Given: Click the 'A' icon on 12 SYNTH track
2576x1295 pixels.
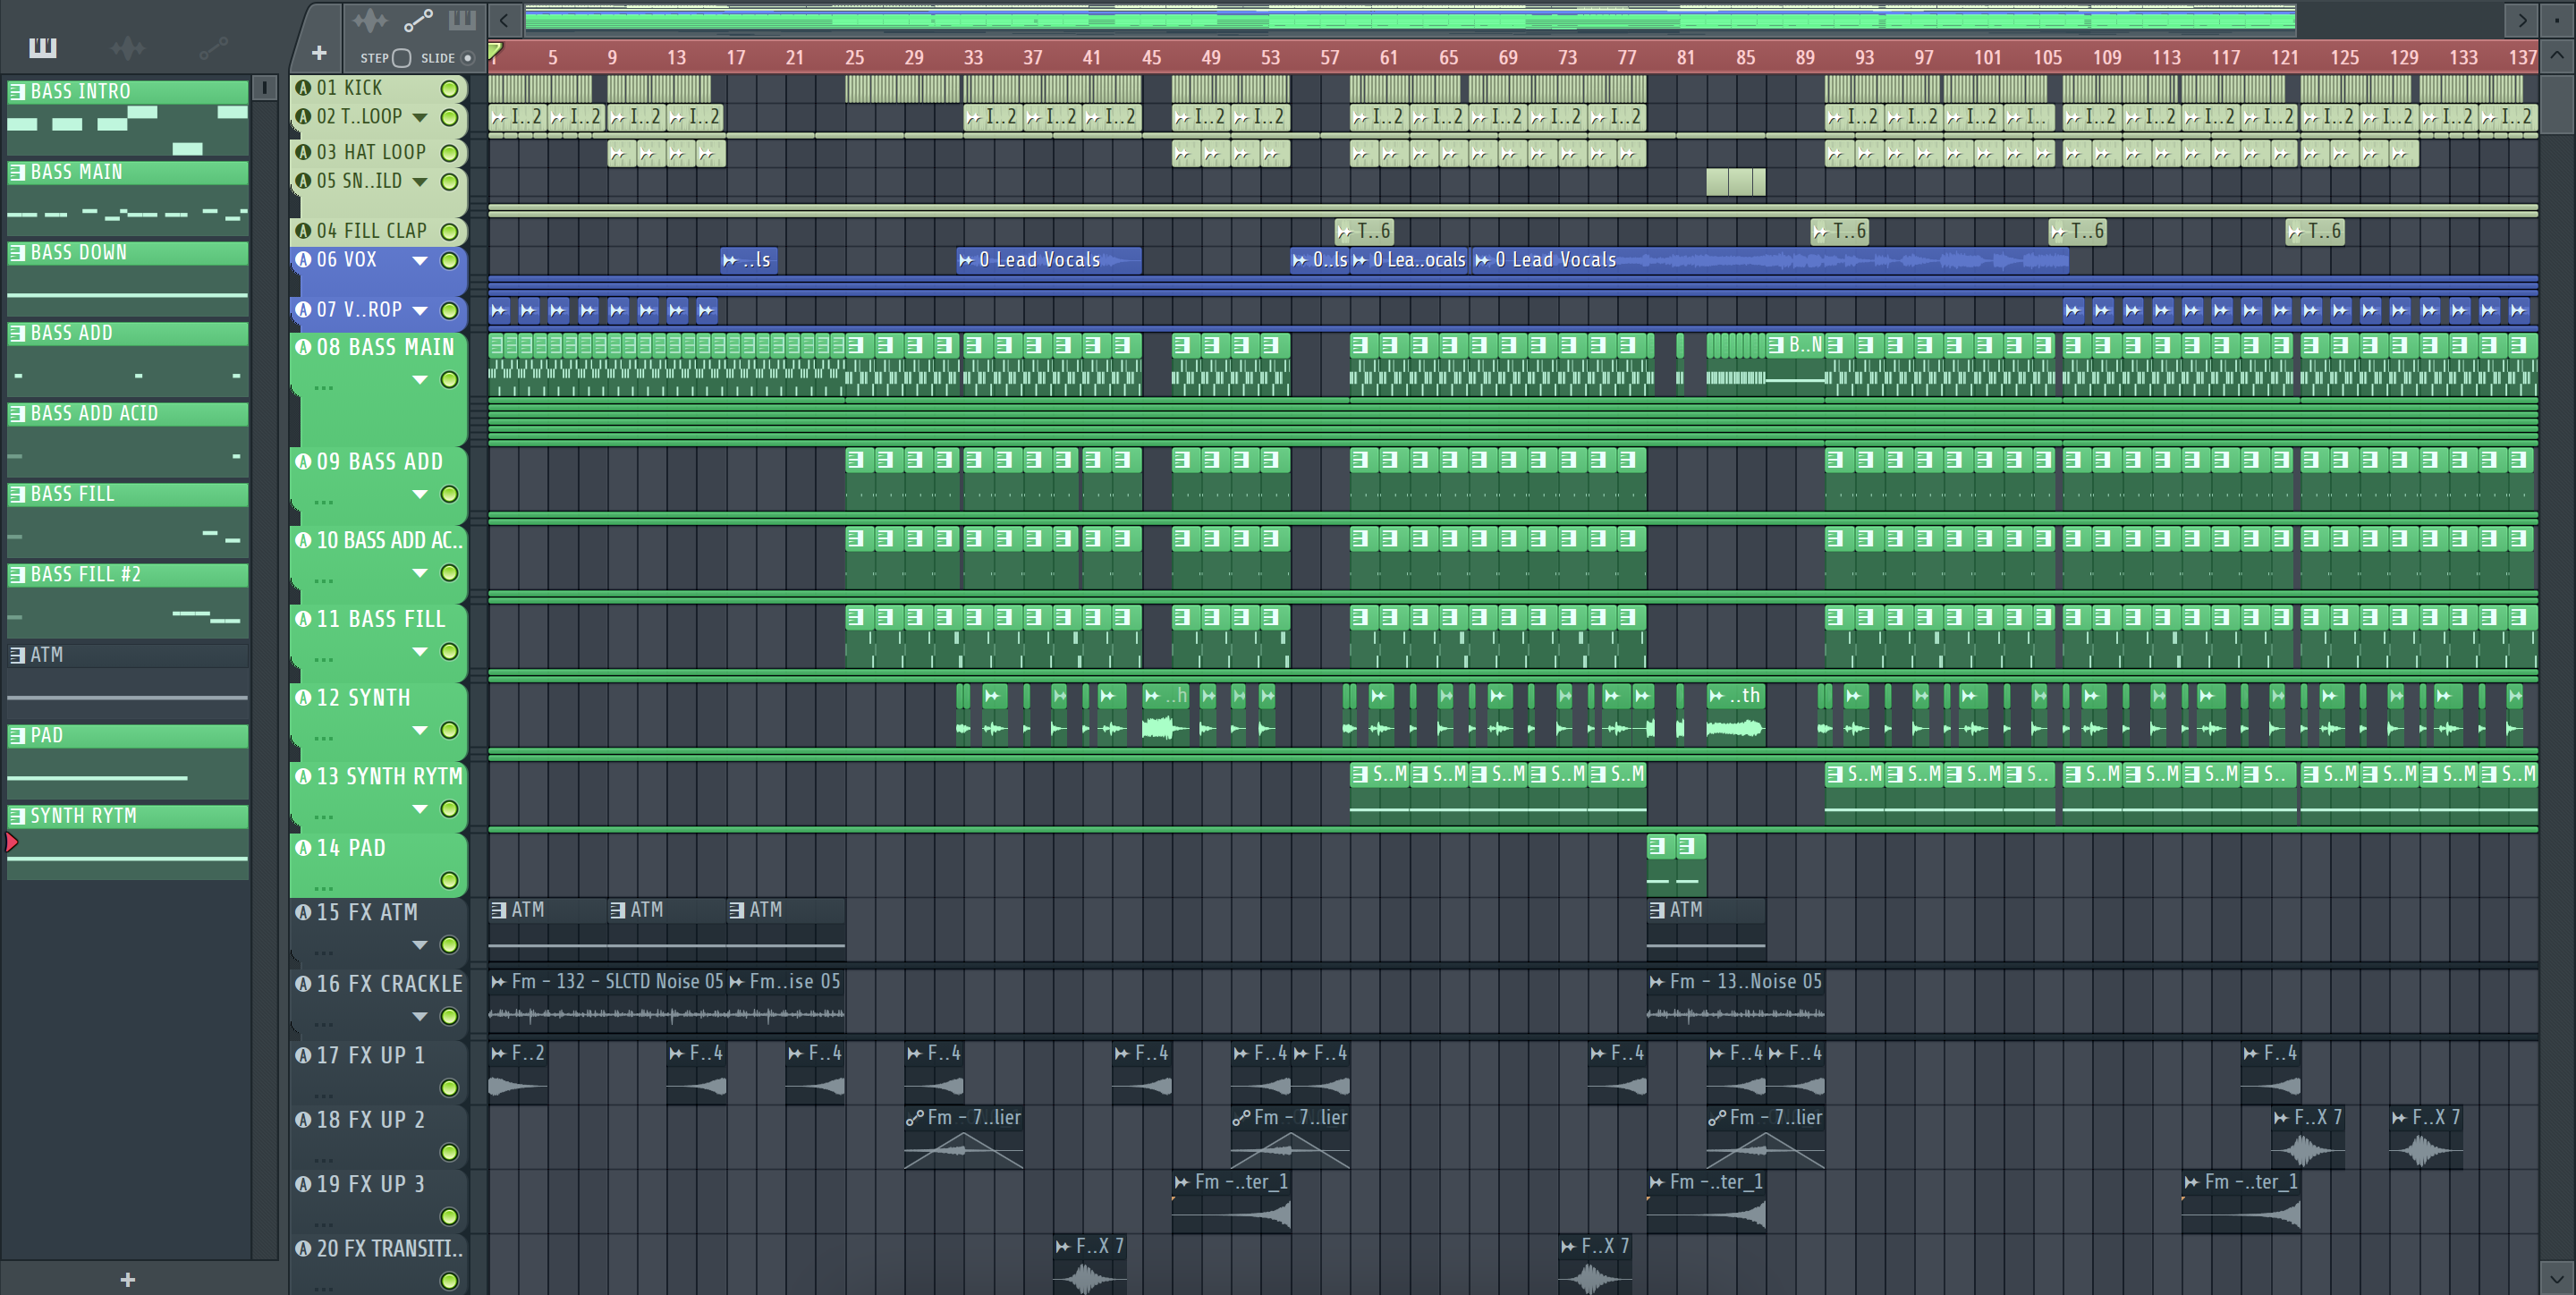Looking at the screenshot, I should tap(303, 697).
